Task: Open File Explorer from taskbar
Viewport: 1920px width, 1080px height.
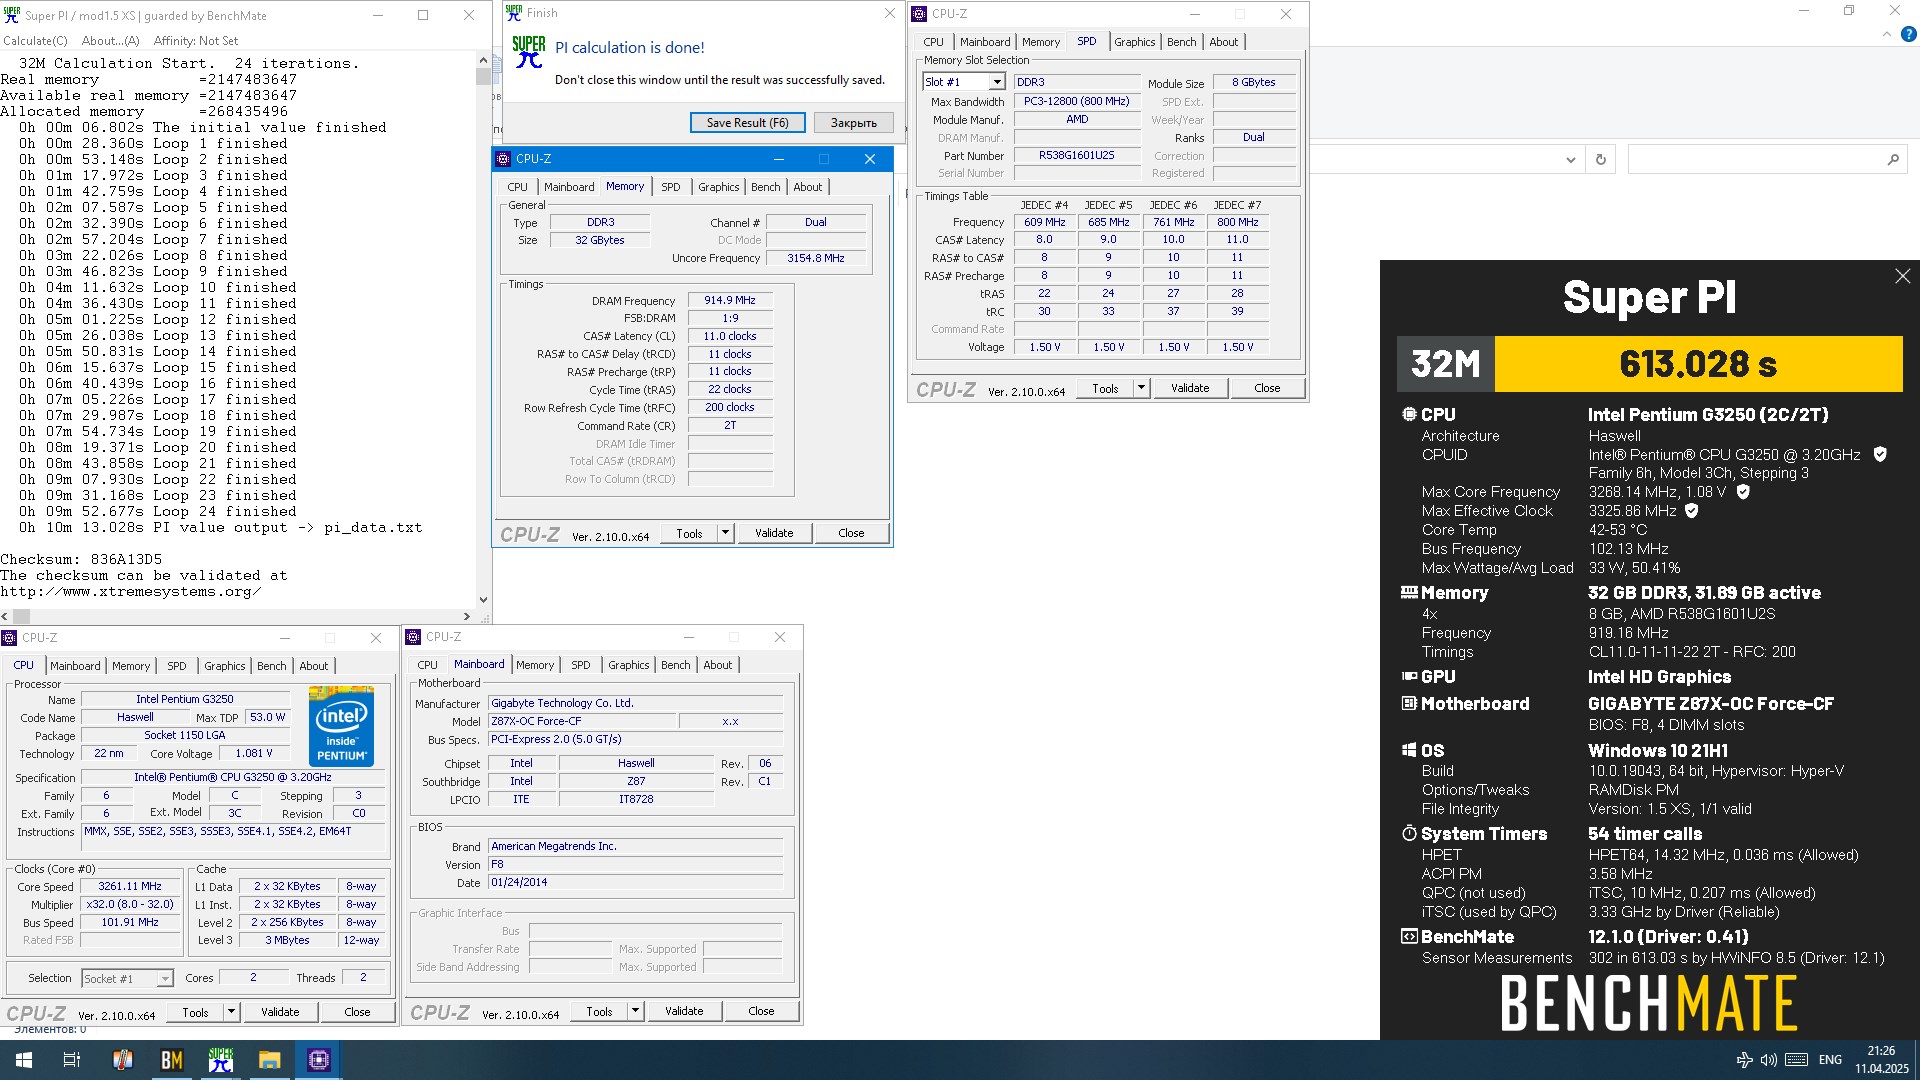Action: (270, 1060)
